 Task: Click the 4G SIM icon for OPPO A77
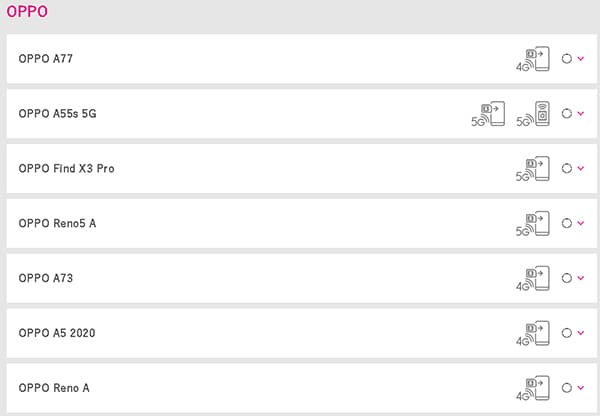click(533, 59)
